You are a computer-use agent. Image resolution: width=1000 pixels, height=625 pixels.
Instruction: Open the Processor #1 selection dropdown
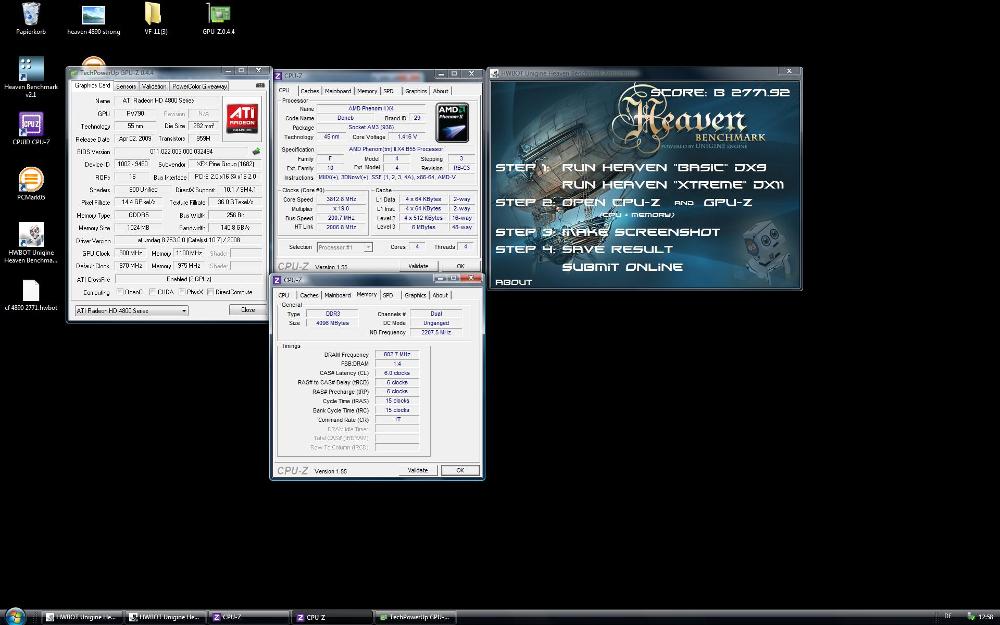click(x=344, y=247)
